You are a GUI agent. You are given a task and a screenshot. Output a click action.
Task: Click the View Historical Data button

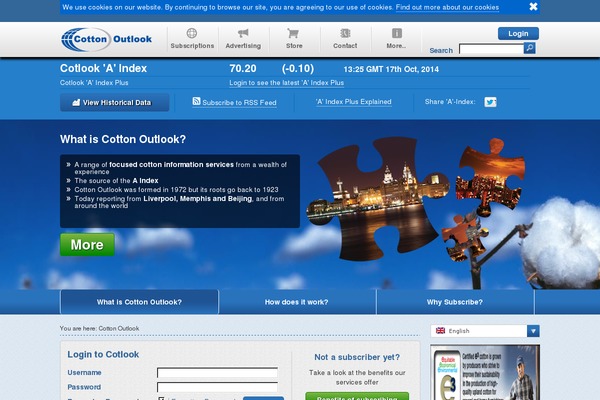114,103
